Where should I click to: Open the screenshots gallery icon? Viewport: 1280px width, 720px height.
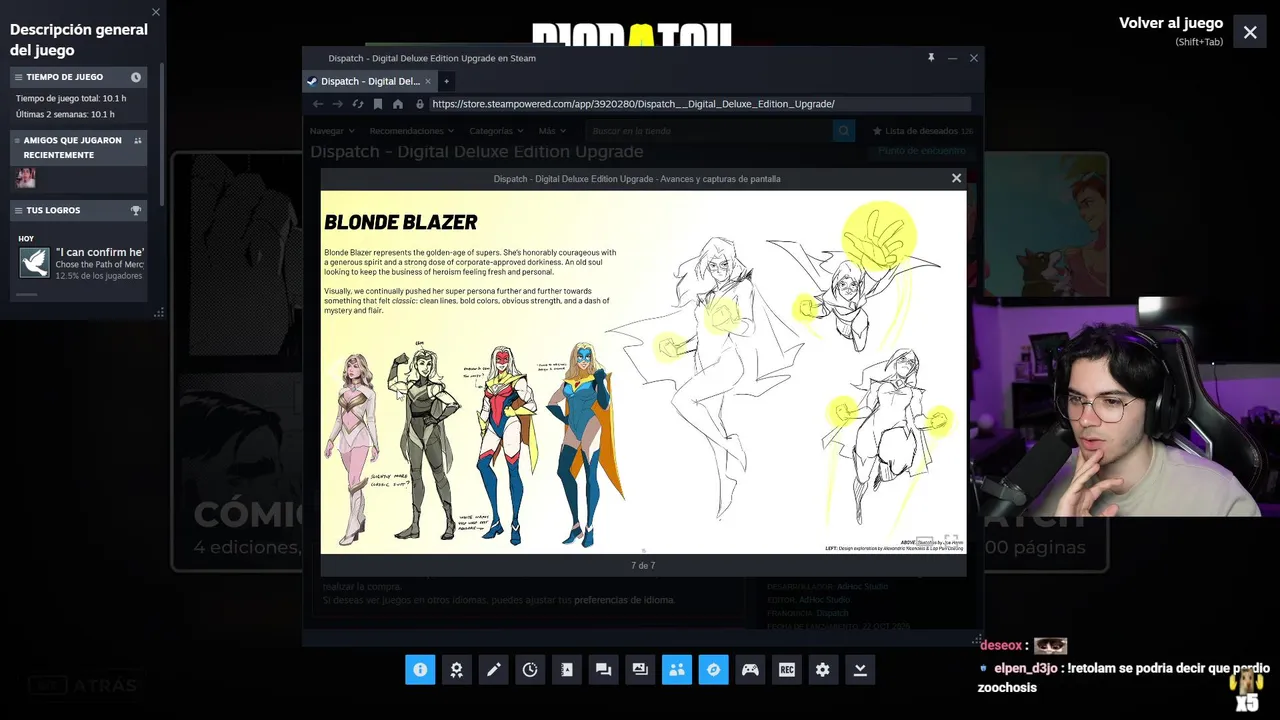click(640, 670)
